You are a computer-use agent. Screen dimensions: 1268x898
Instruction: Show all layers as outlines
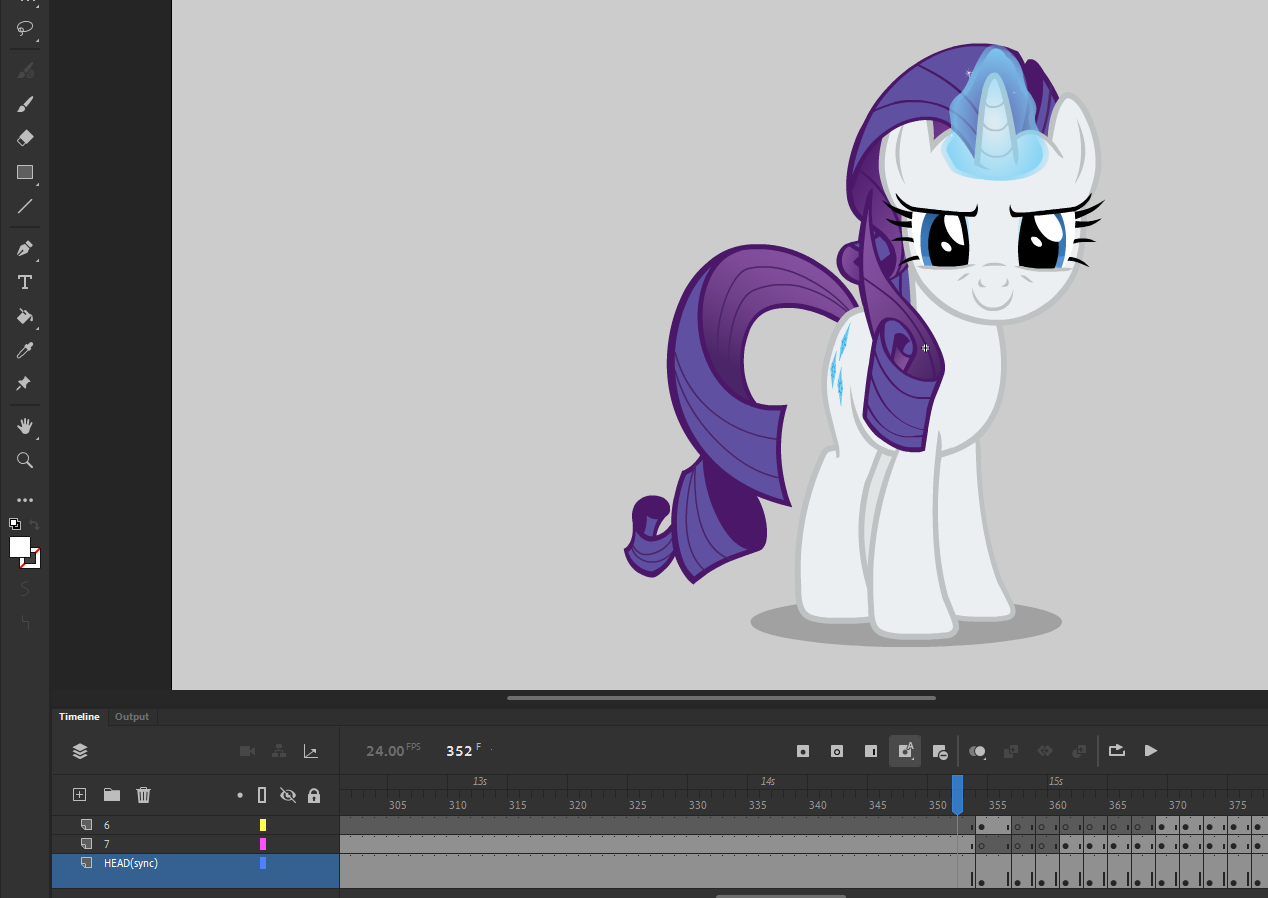(x=262, y=795)
